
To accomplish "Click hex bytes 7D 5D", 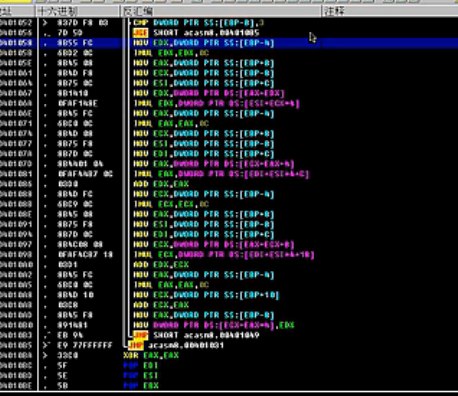I will click(70, 33).
